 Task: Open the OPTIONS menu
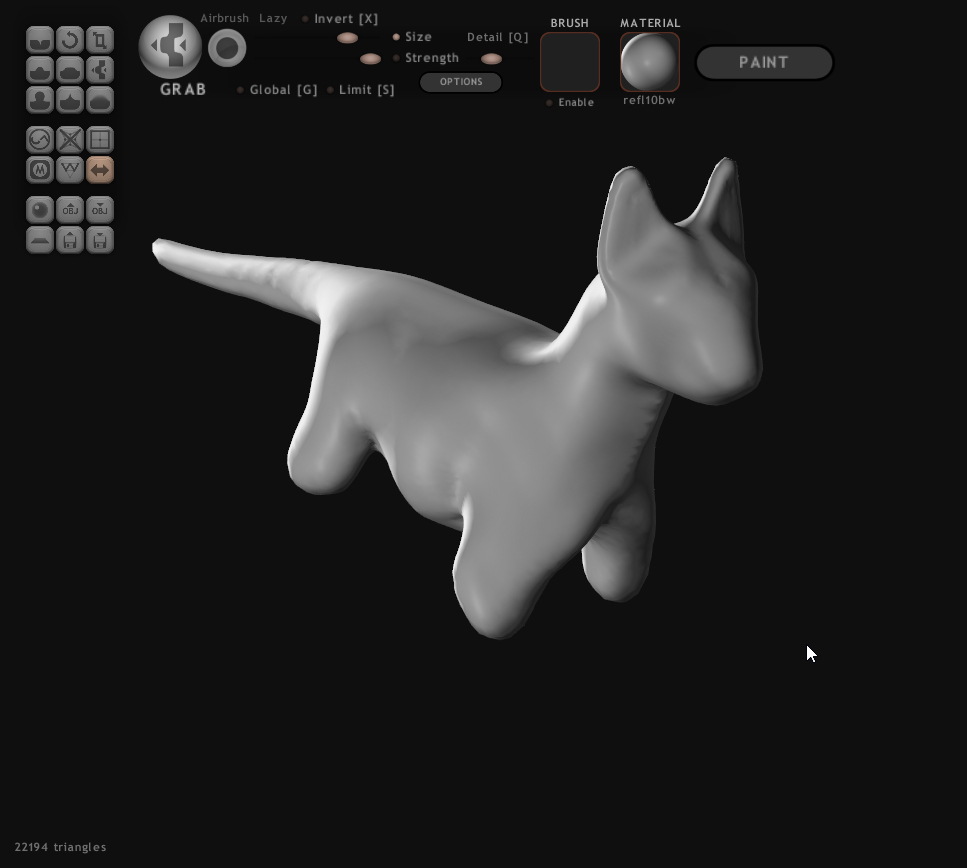[x=461, y=82]
